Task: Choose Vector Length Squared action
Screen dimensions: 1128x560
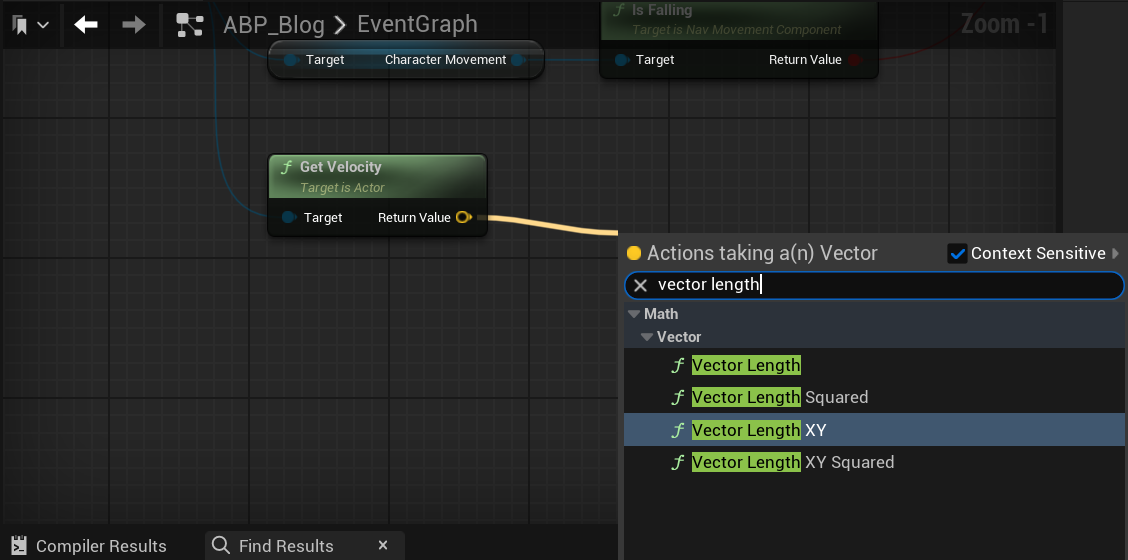Action: tap(875, 397)
